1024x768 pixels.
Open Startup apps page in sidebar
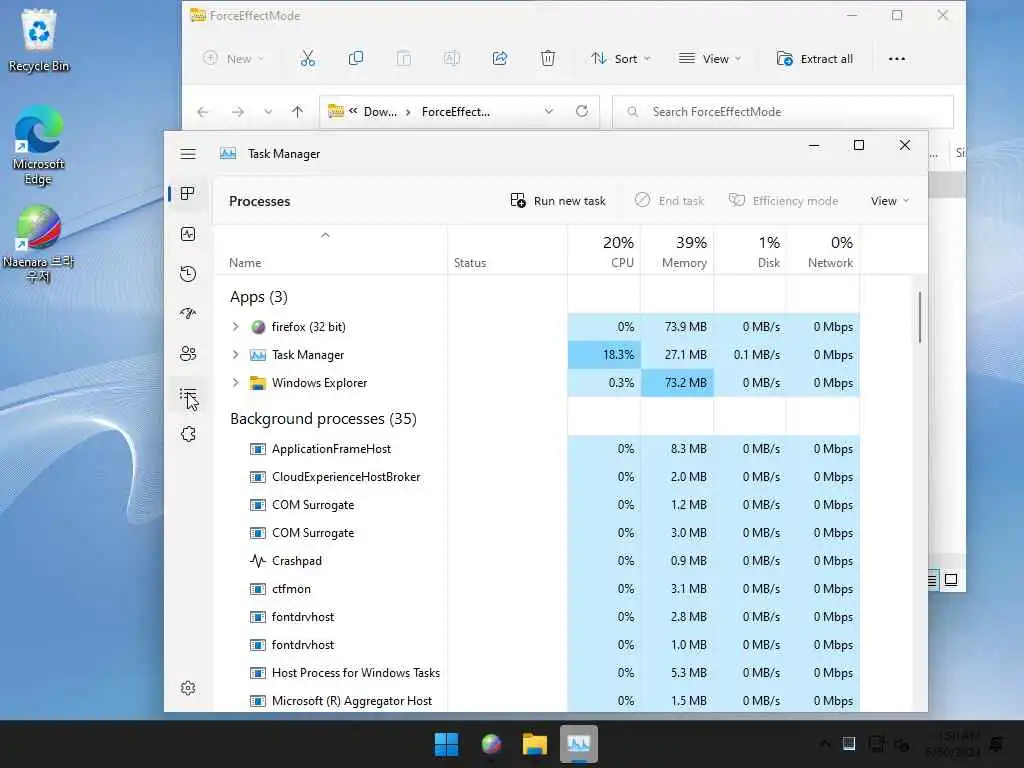coord(188,313)
